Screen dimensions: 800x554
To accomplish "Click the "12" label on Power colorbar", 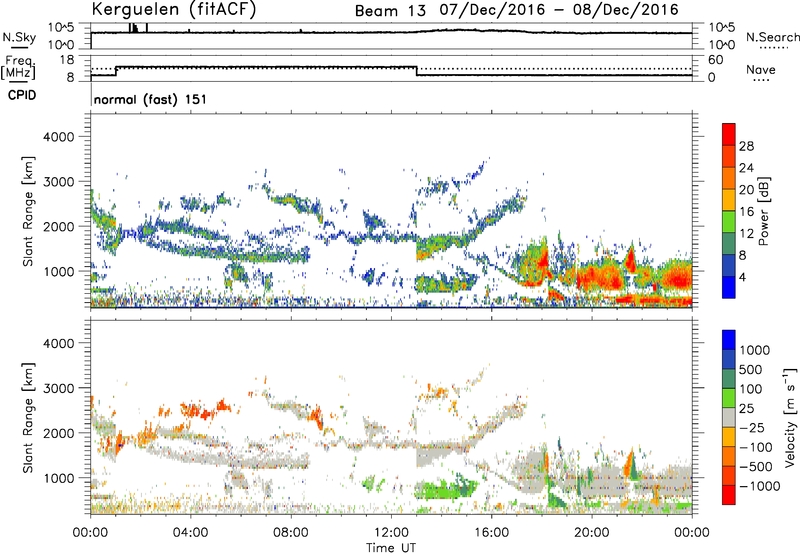I will (746, 234).
